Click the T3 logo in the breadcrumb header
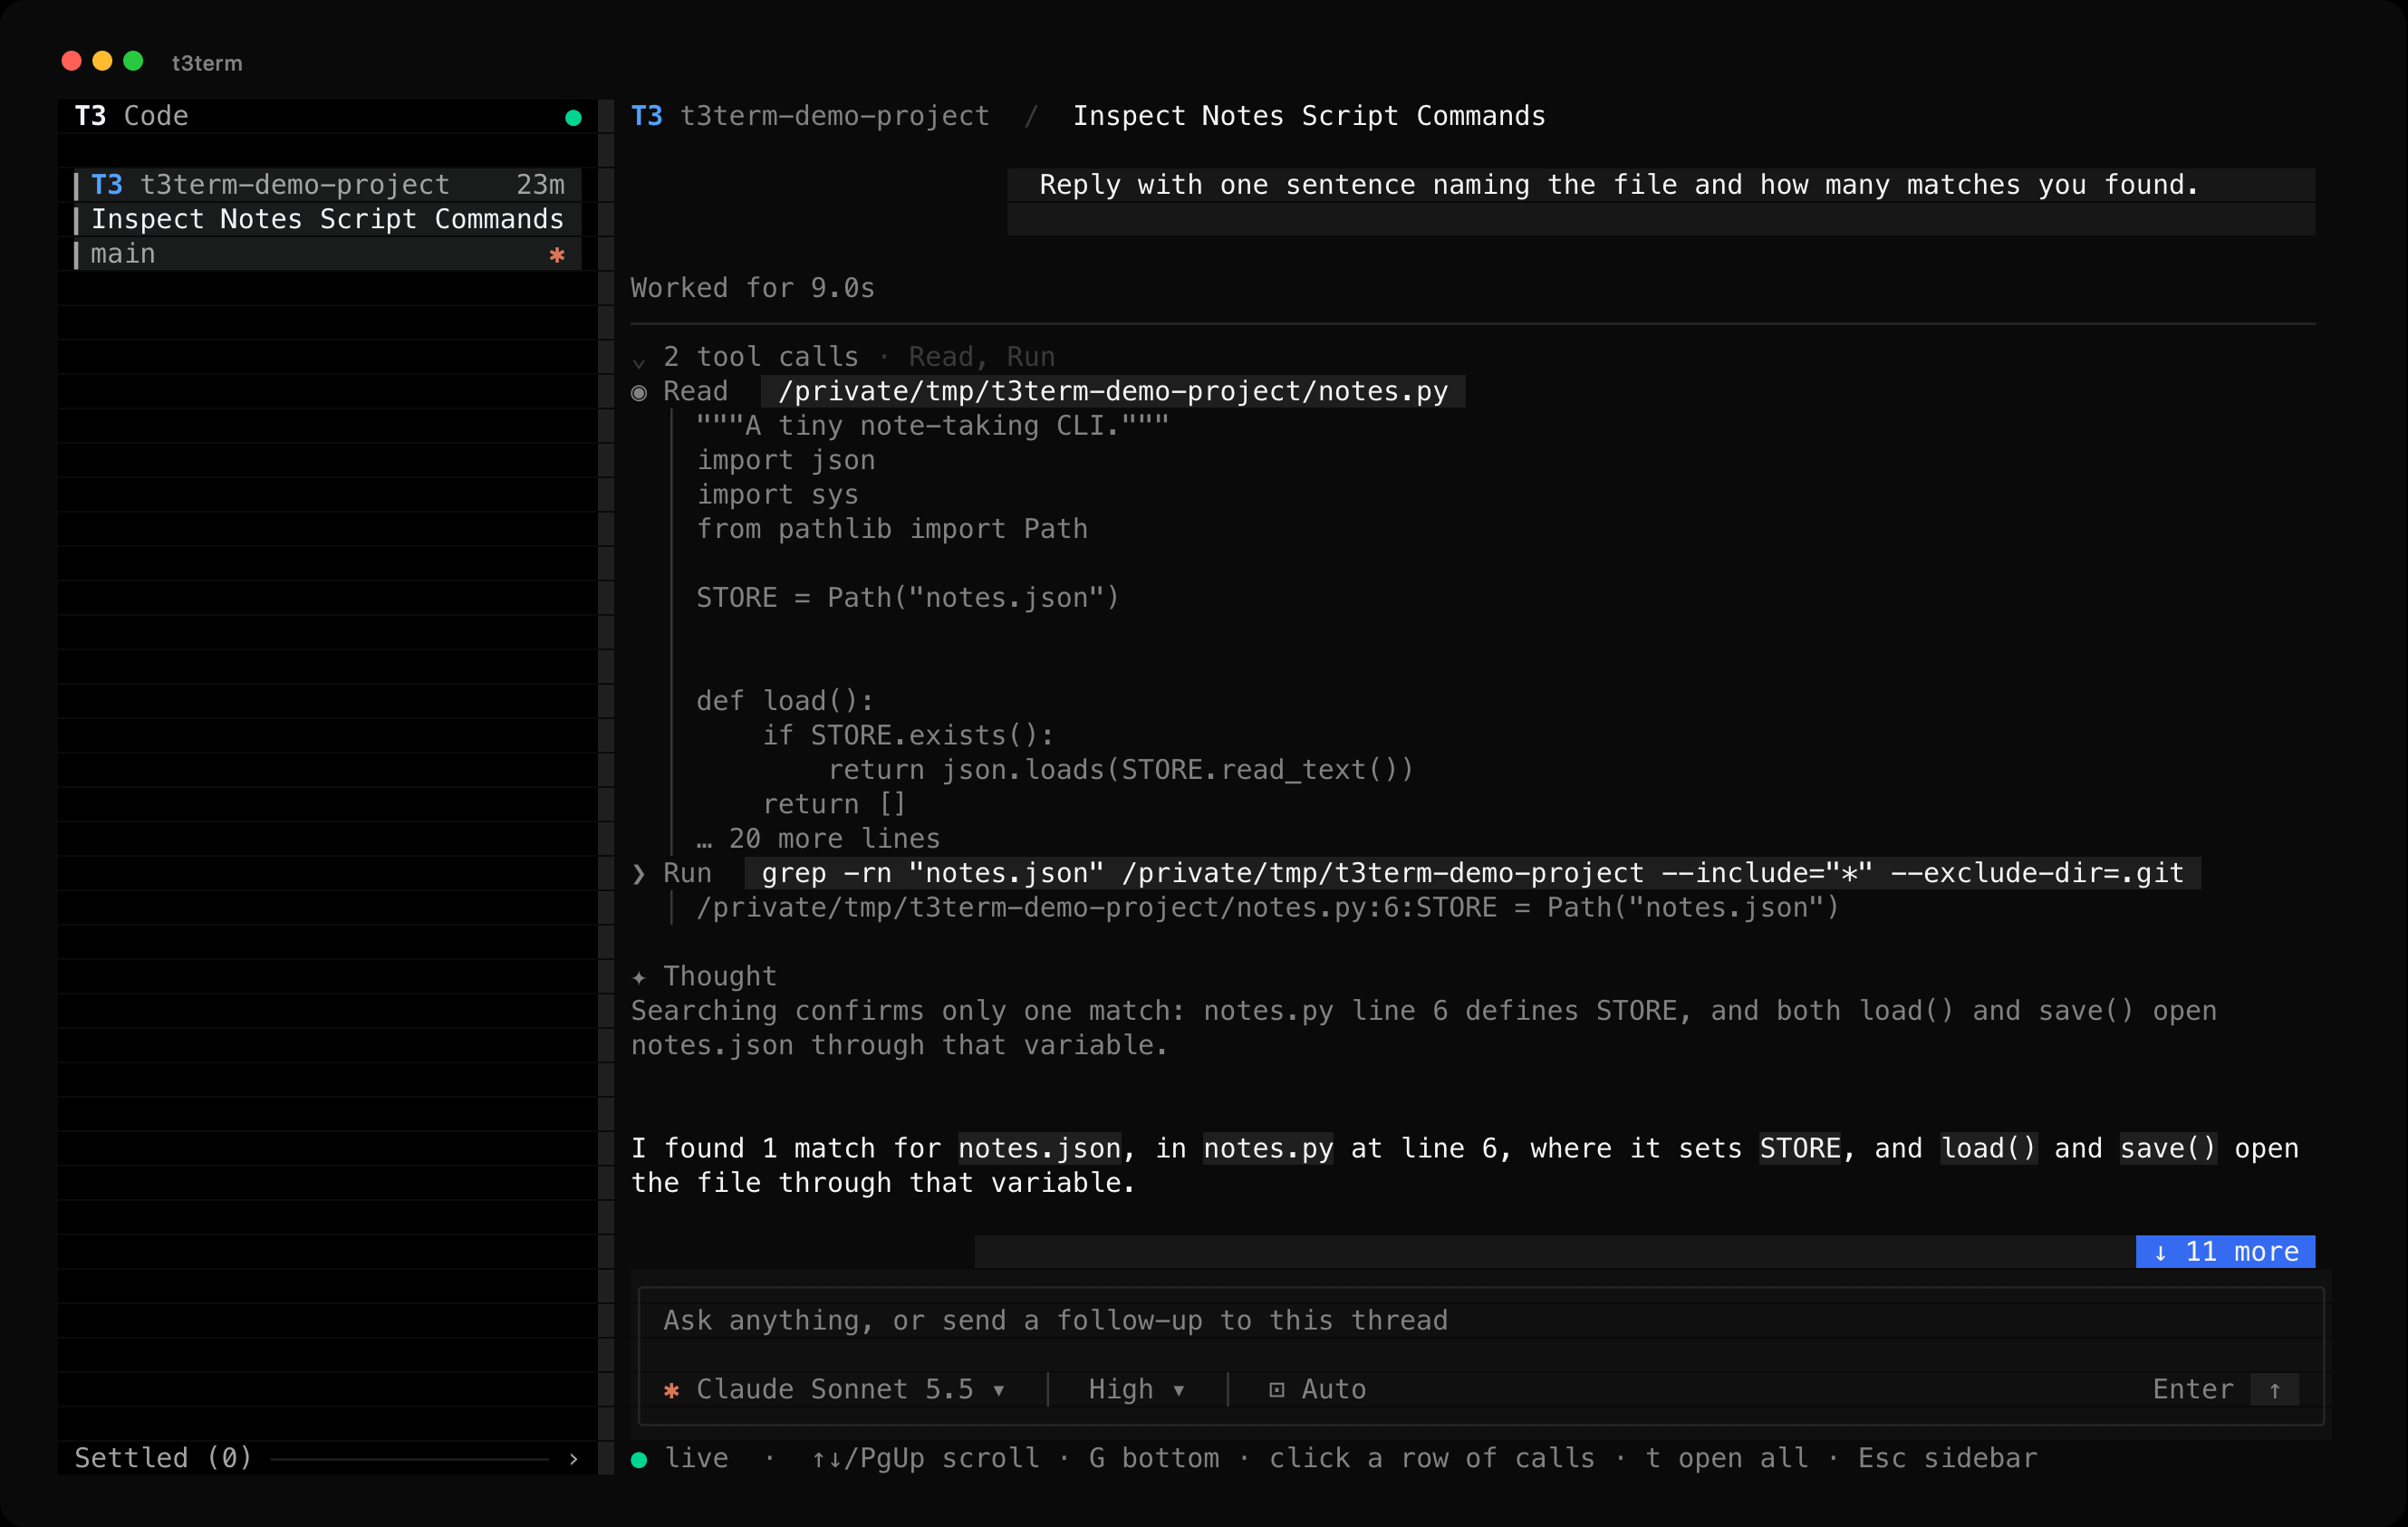The height and width of the screenshot is (1527, 2408). 646,116
